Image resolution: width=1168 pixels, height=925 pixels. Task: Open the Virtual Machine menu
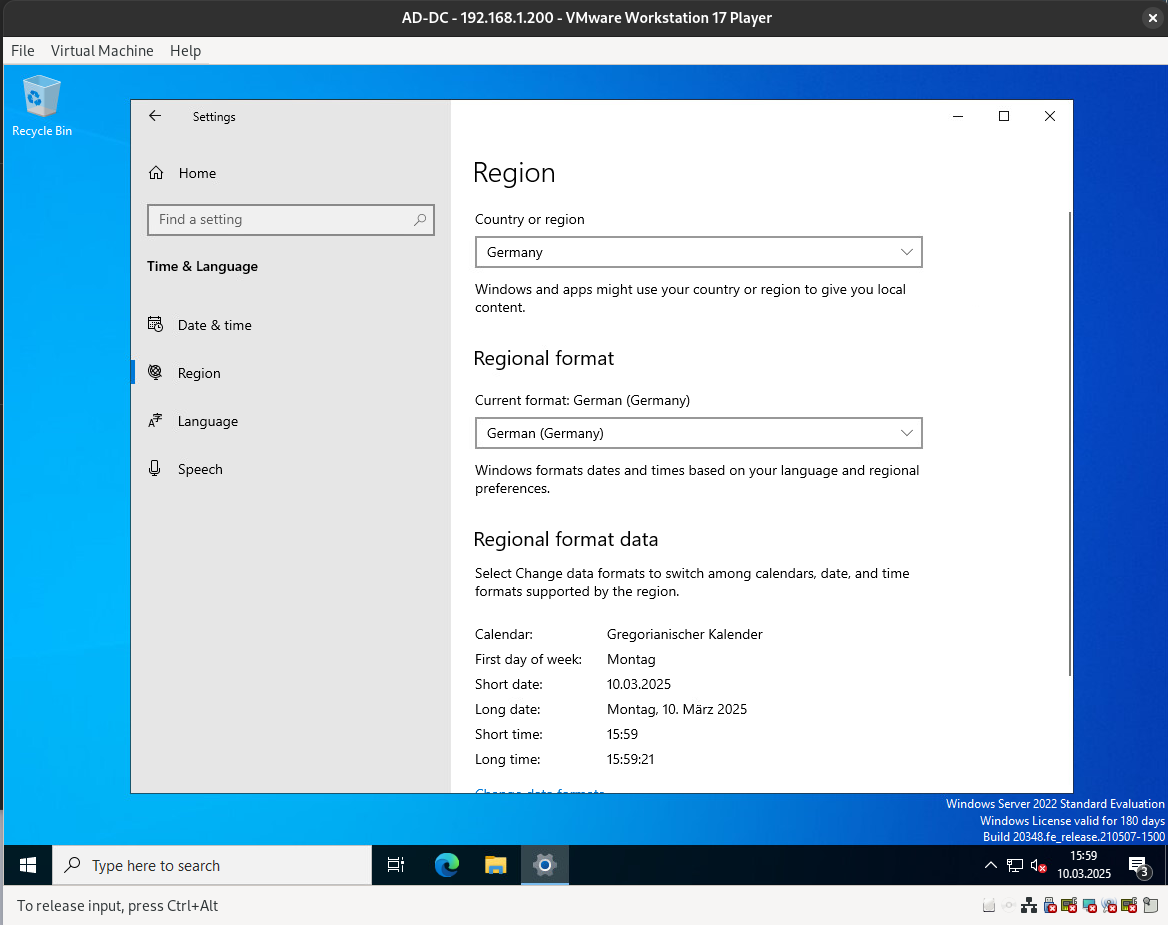tap(102, 50)
